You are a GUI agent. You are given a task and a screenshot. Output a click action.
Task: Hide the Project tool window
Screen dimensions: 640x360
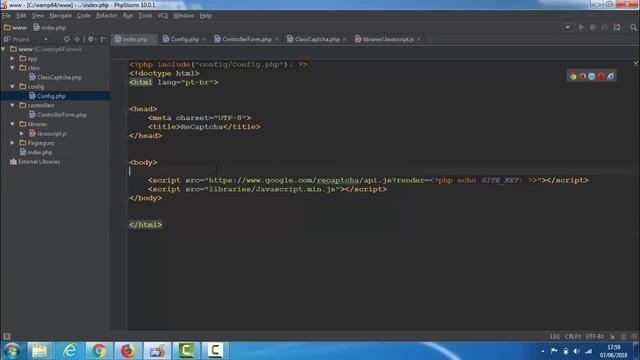pyautogui.click(x=103, y=39)
